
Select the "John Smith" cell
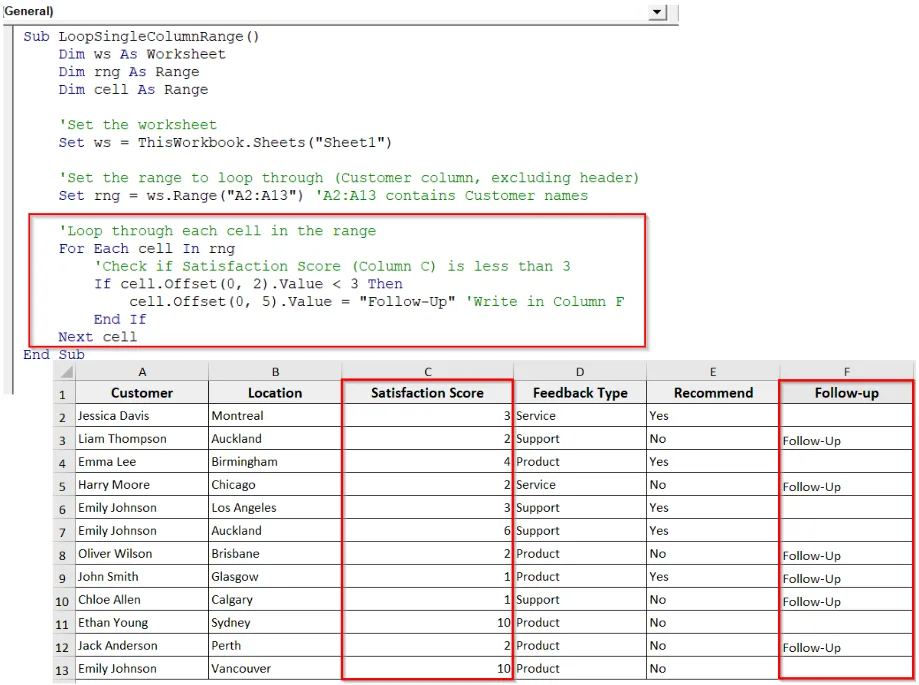tap(142, 577)
